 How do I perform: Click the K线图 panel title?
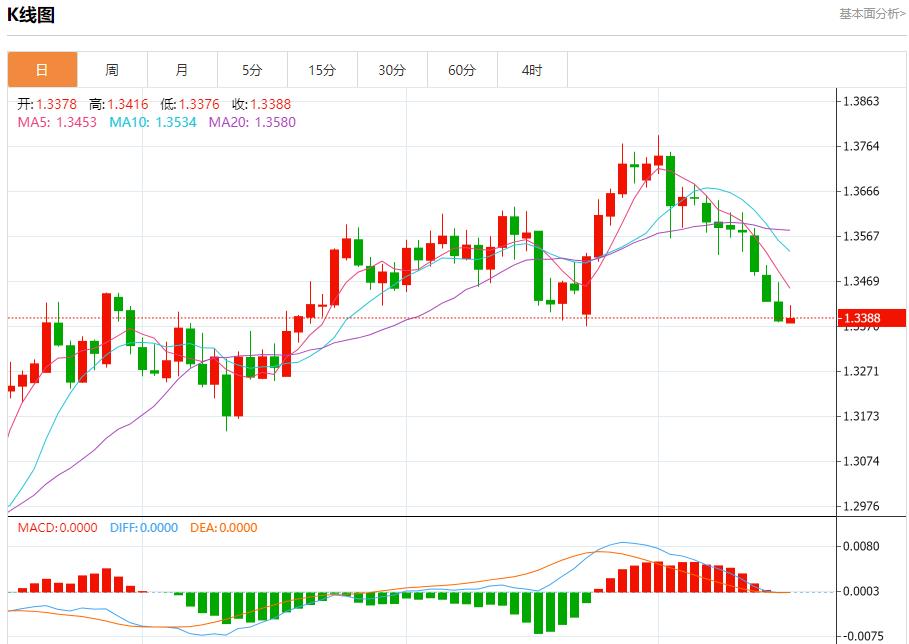(x=32, y=15)
